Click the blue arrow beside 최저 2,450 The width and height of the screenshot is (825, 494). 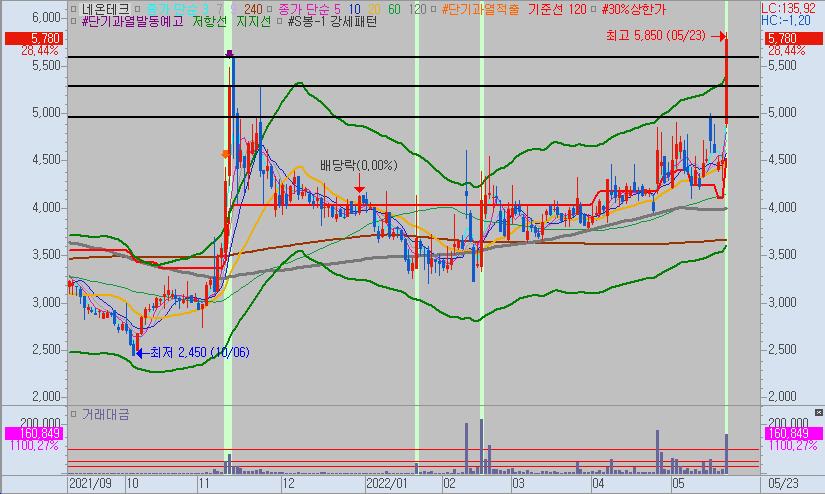pos(142,353)
